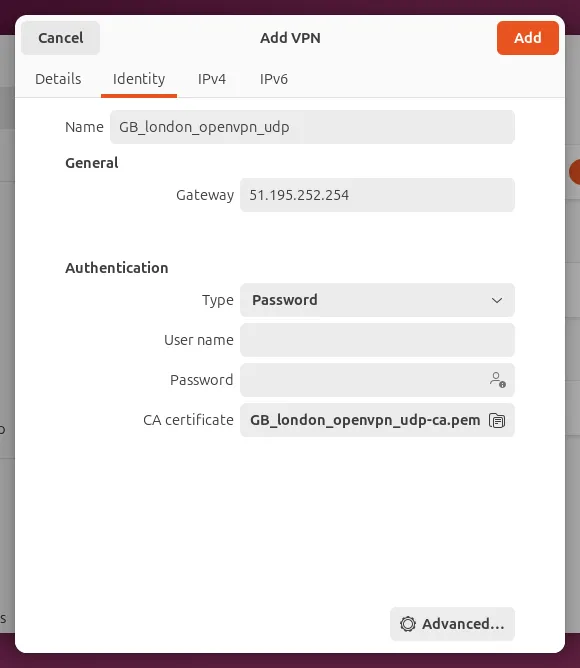Open the IPv6 tab
This screenshot has height=668, width=580.
[x=274, y=79]
